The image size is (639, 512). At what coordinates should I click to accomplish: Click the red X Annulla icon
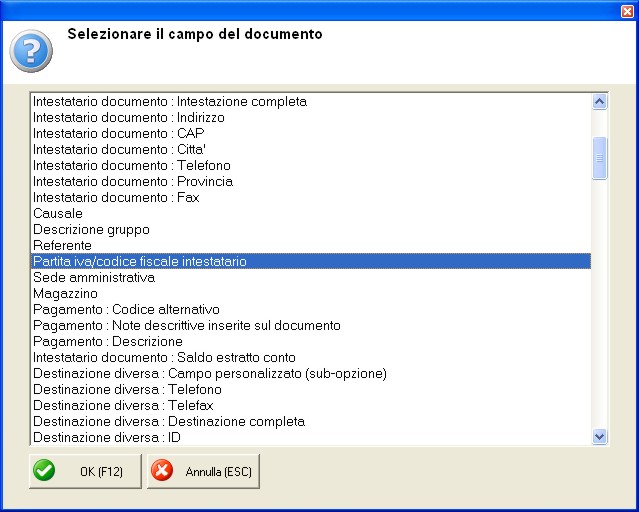coord(162,470)
